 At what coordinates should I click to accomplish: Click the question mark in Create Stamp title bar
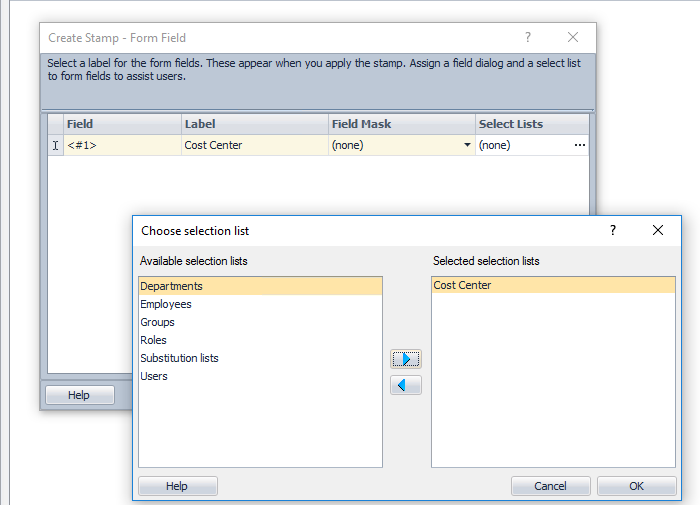(528, 37)
